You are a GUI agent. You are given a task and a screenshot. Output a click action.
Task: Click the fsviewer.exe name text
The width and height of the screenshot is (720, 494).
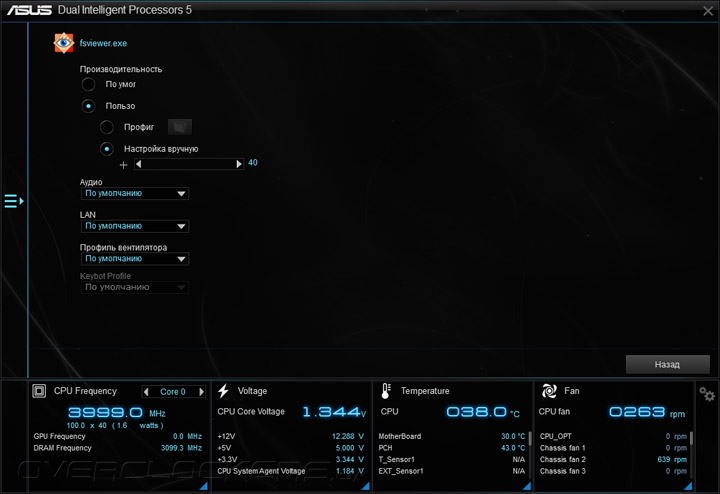tap(103, 43)
